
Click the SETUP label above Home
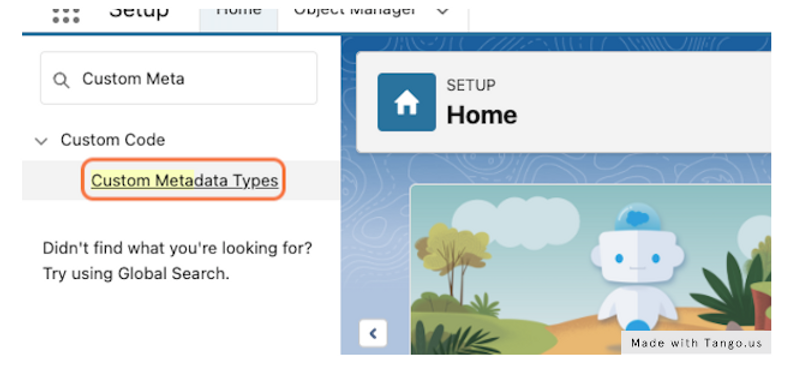[471, 85]
